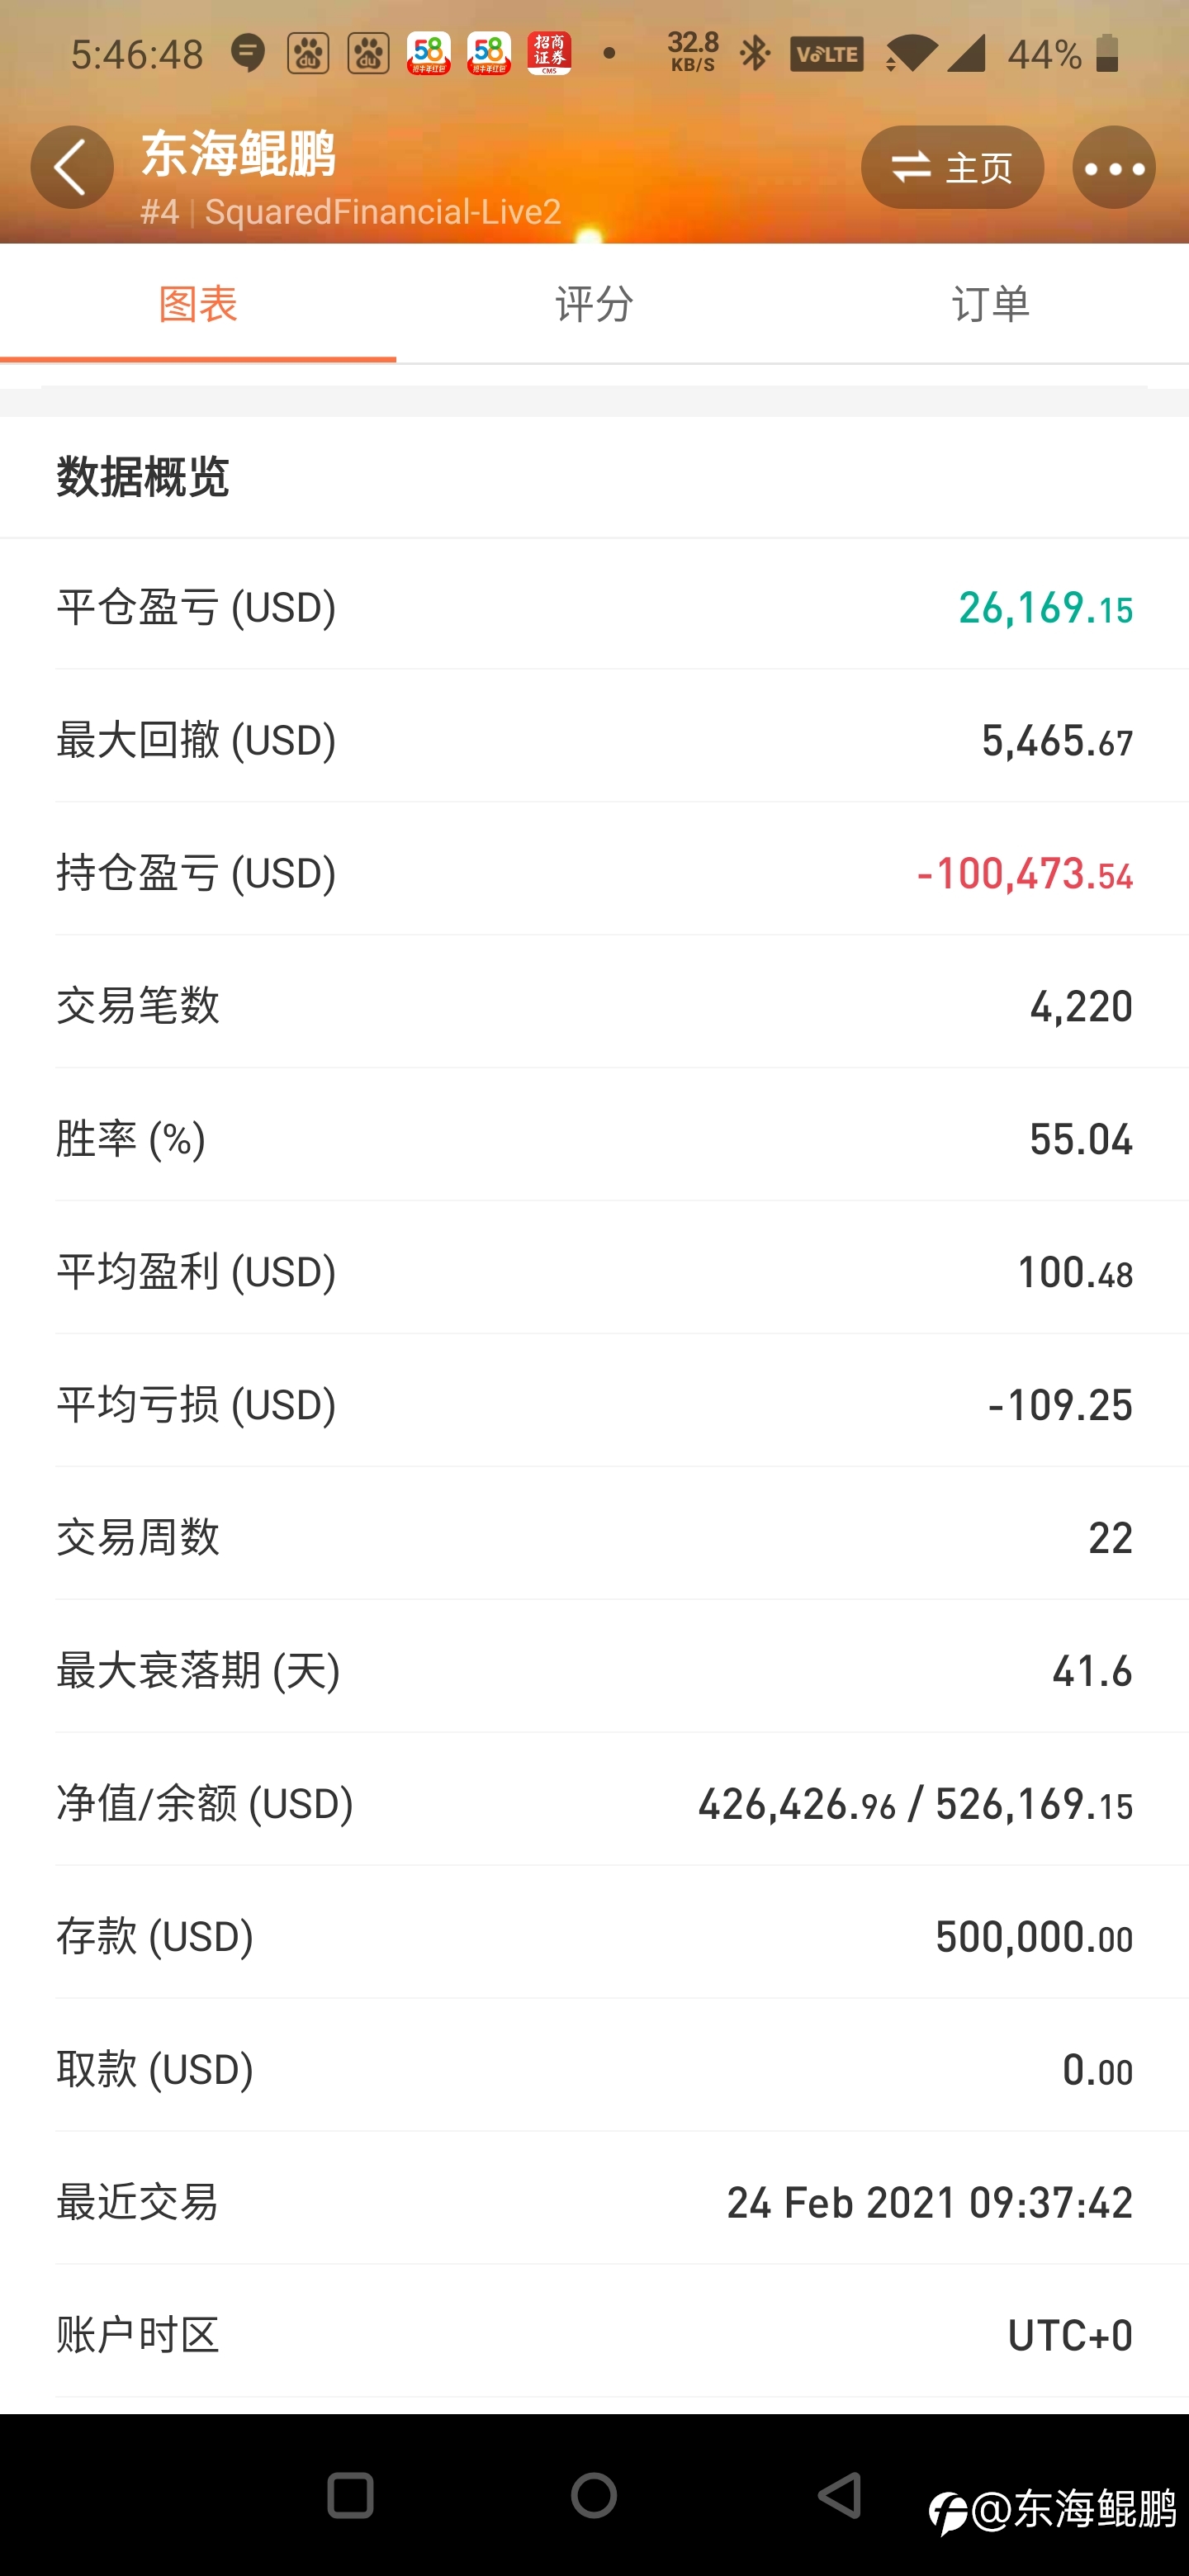
Task: Select the 图表 tab
Action: 198,303
